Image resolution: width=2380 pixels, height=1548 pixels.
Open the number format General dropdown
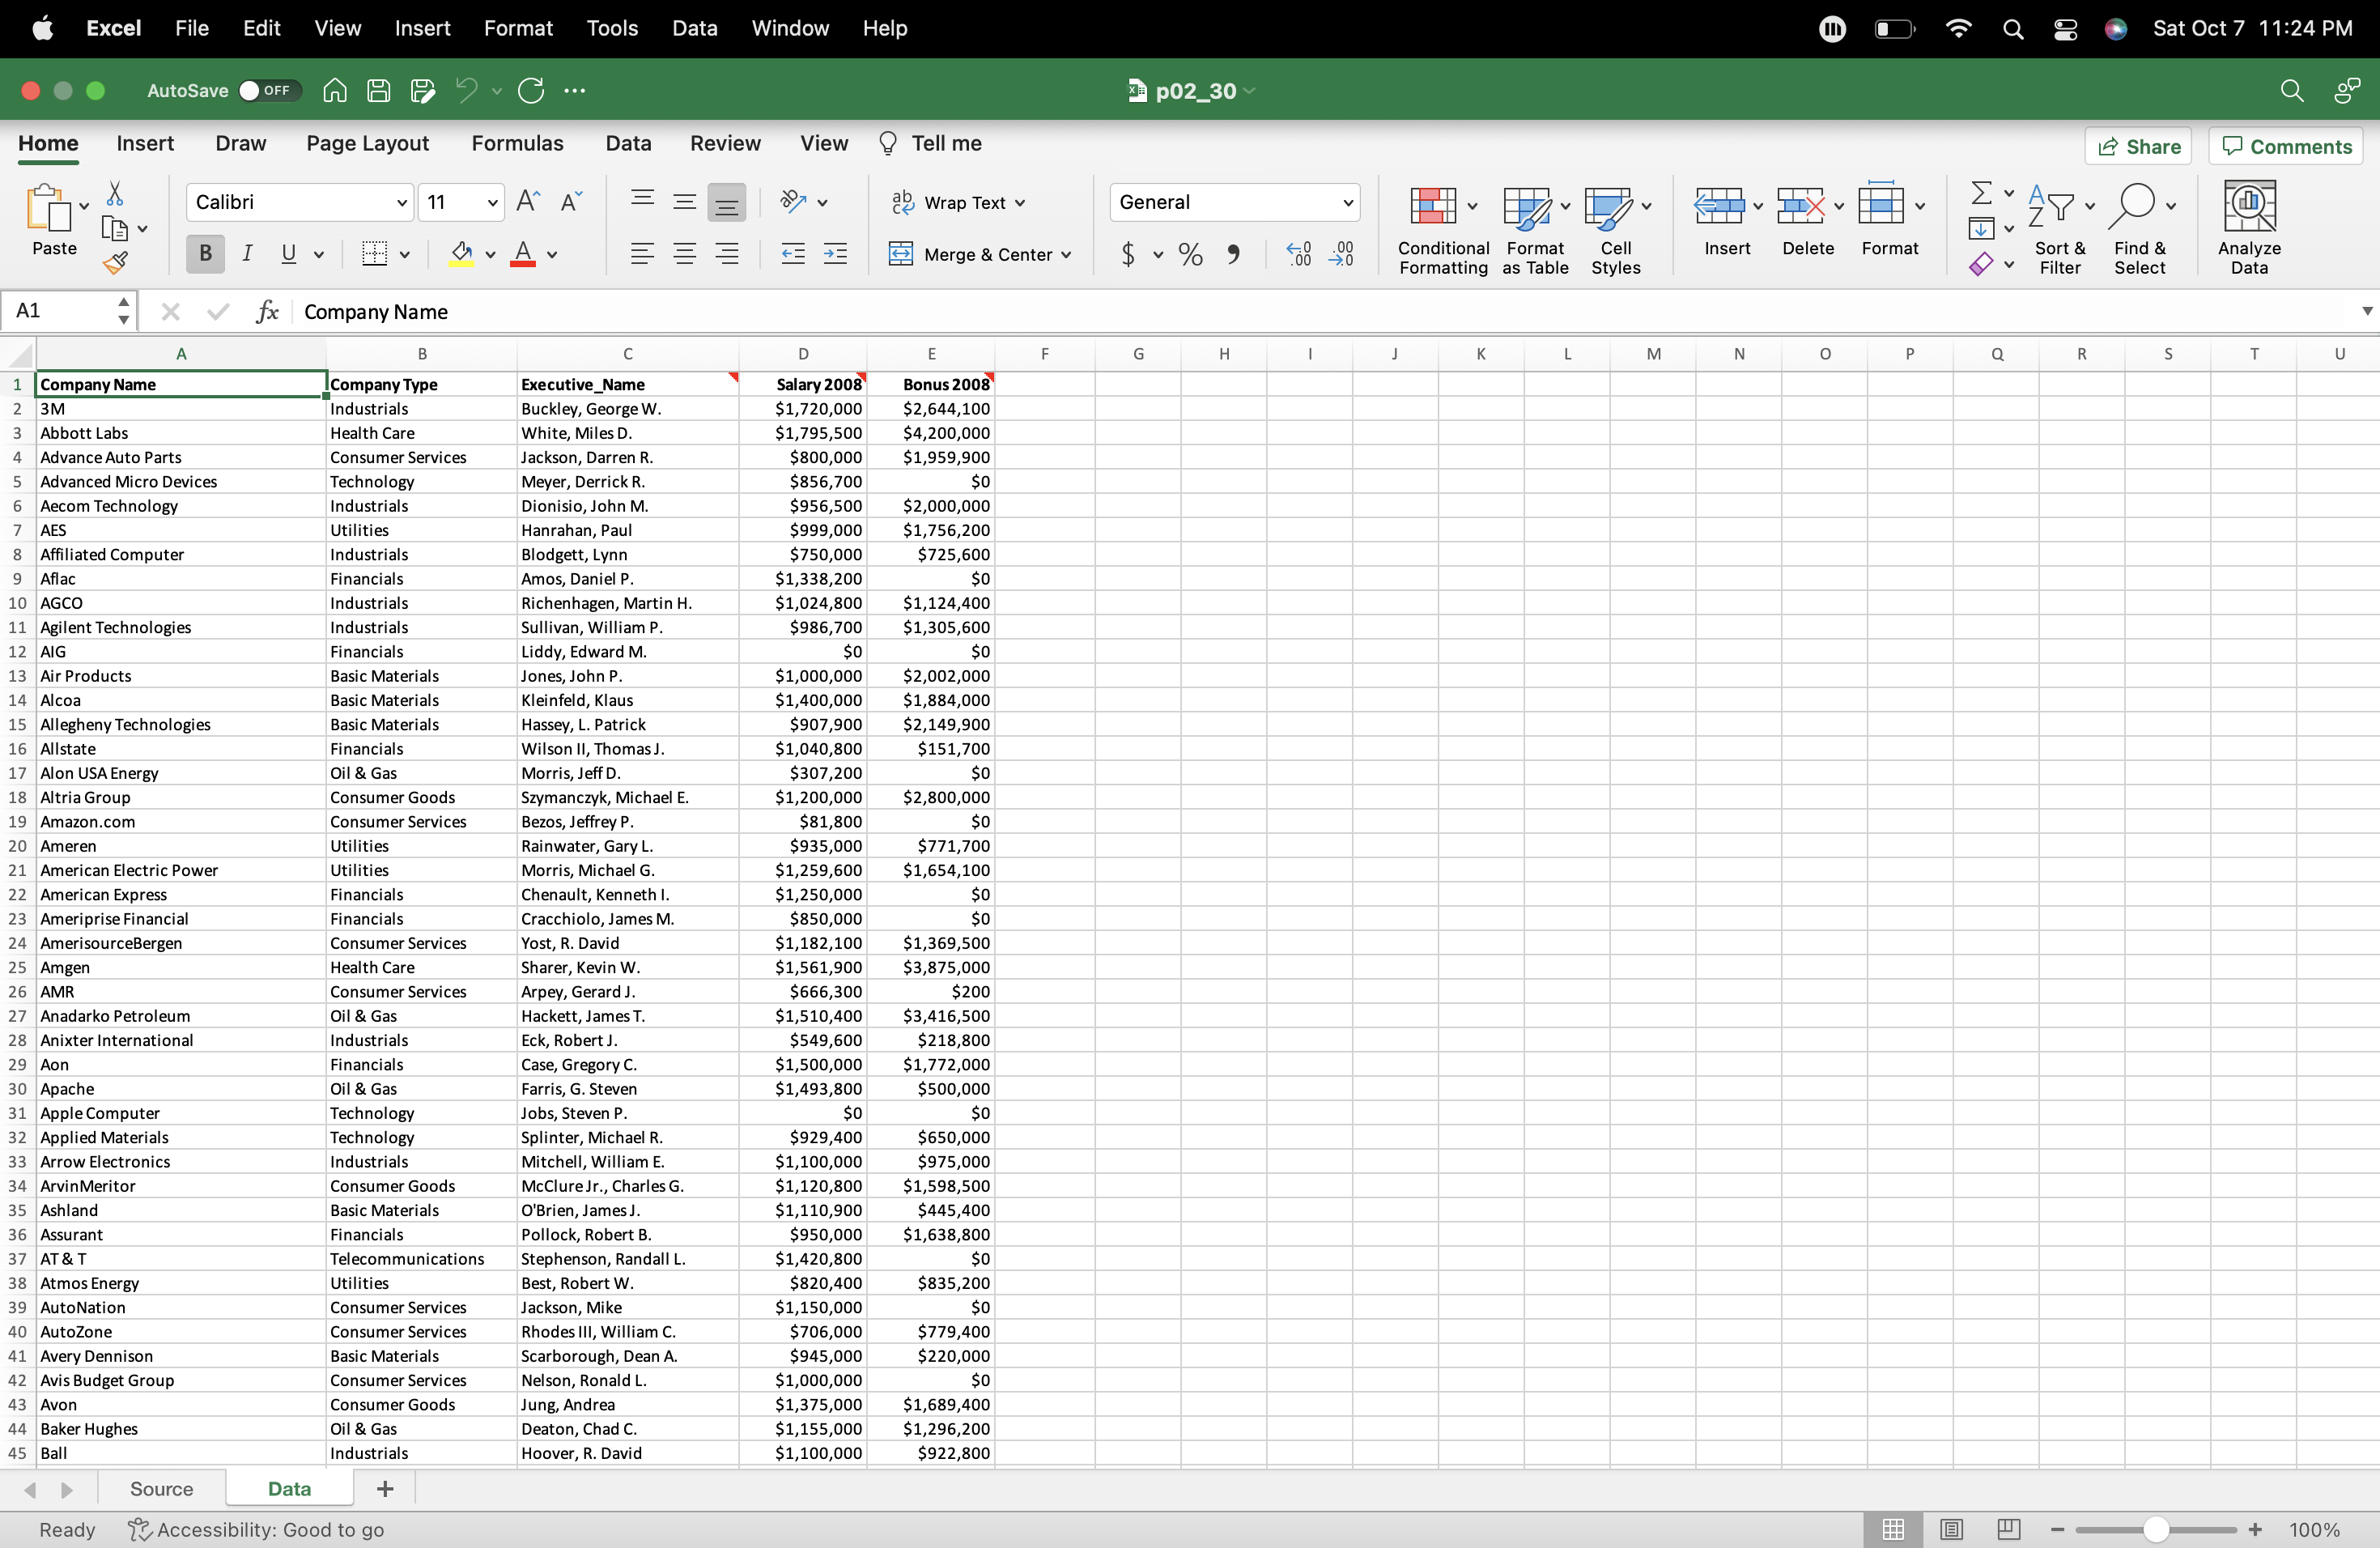tap(1348, 203)
